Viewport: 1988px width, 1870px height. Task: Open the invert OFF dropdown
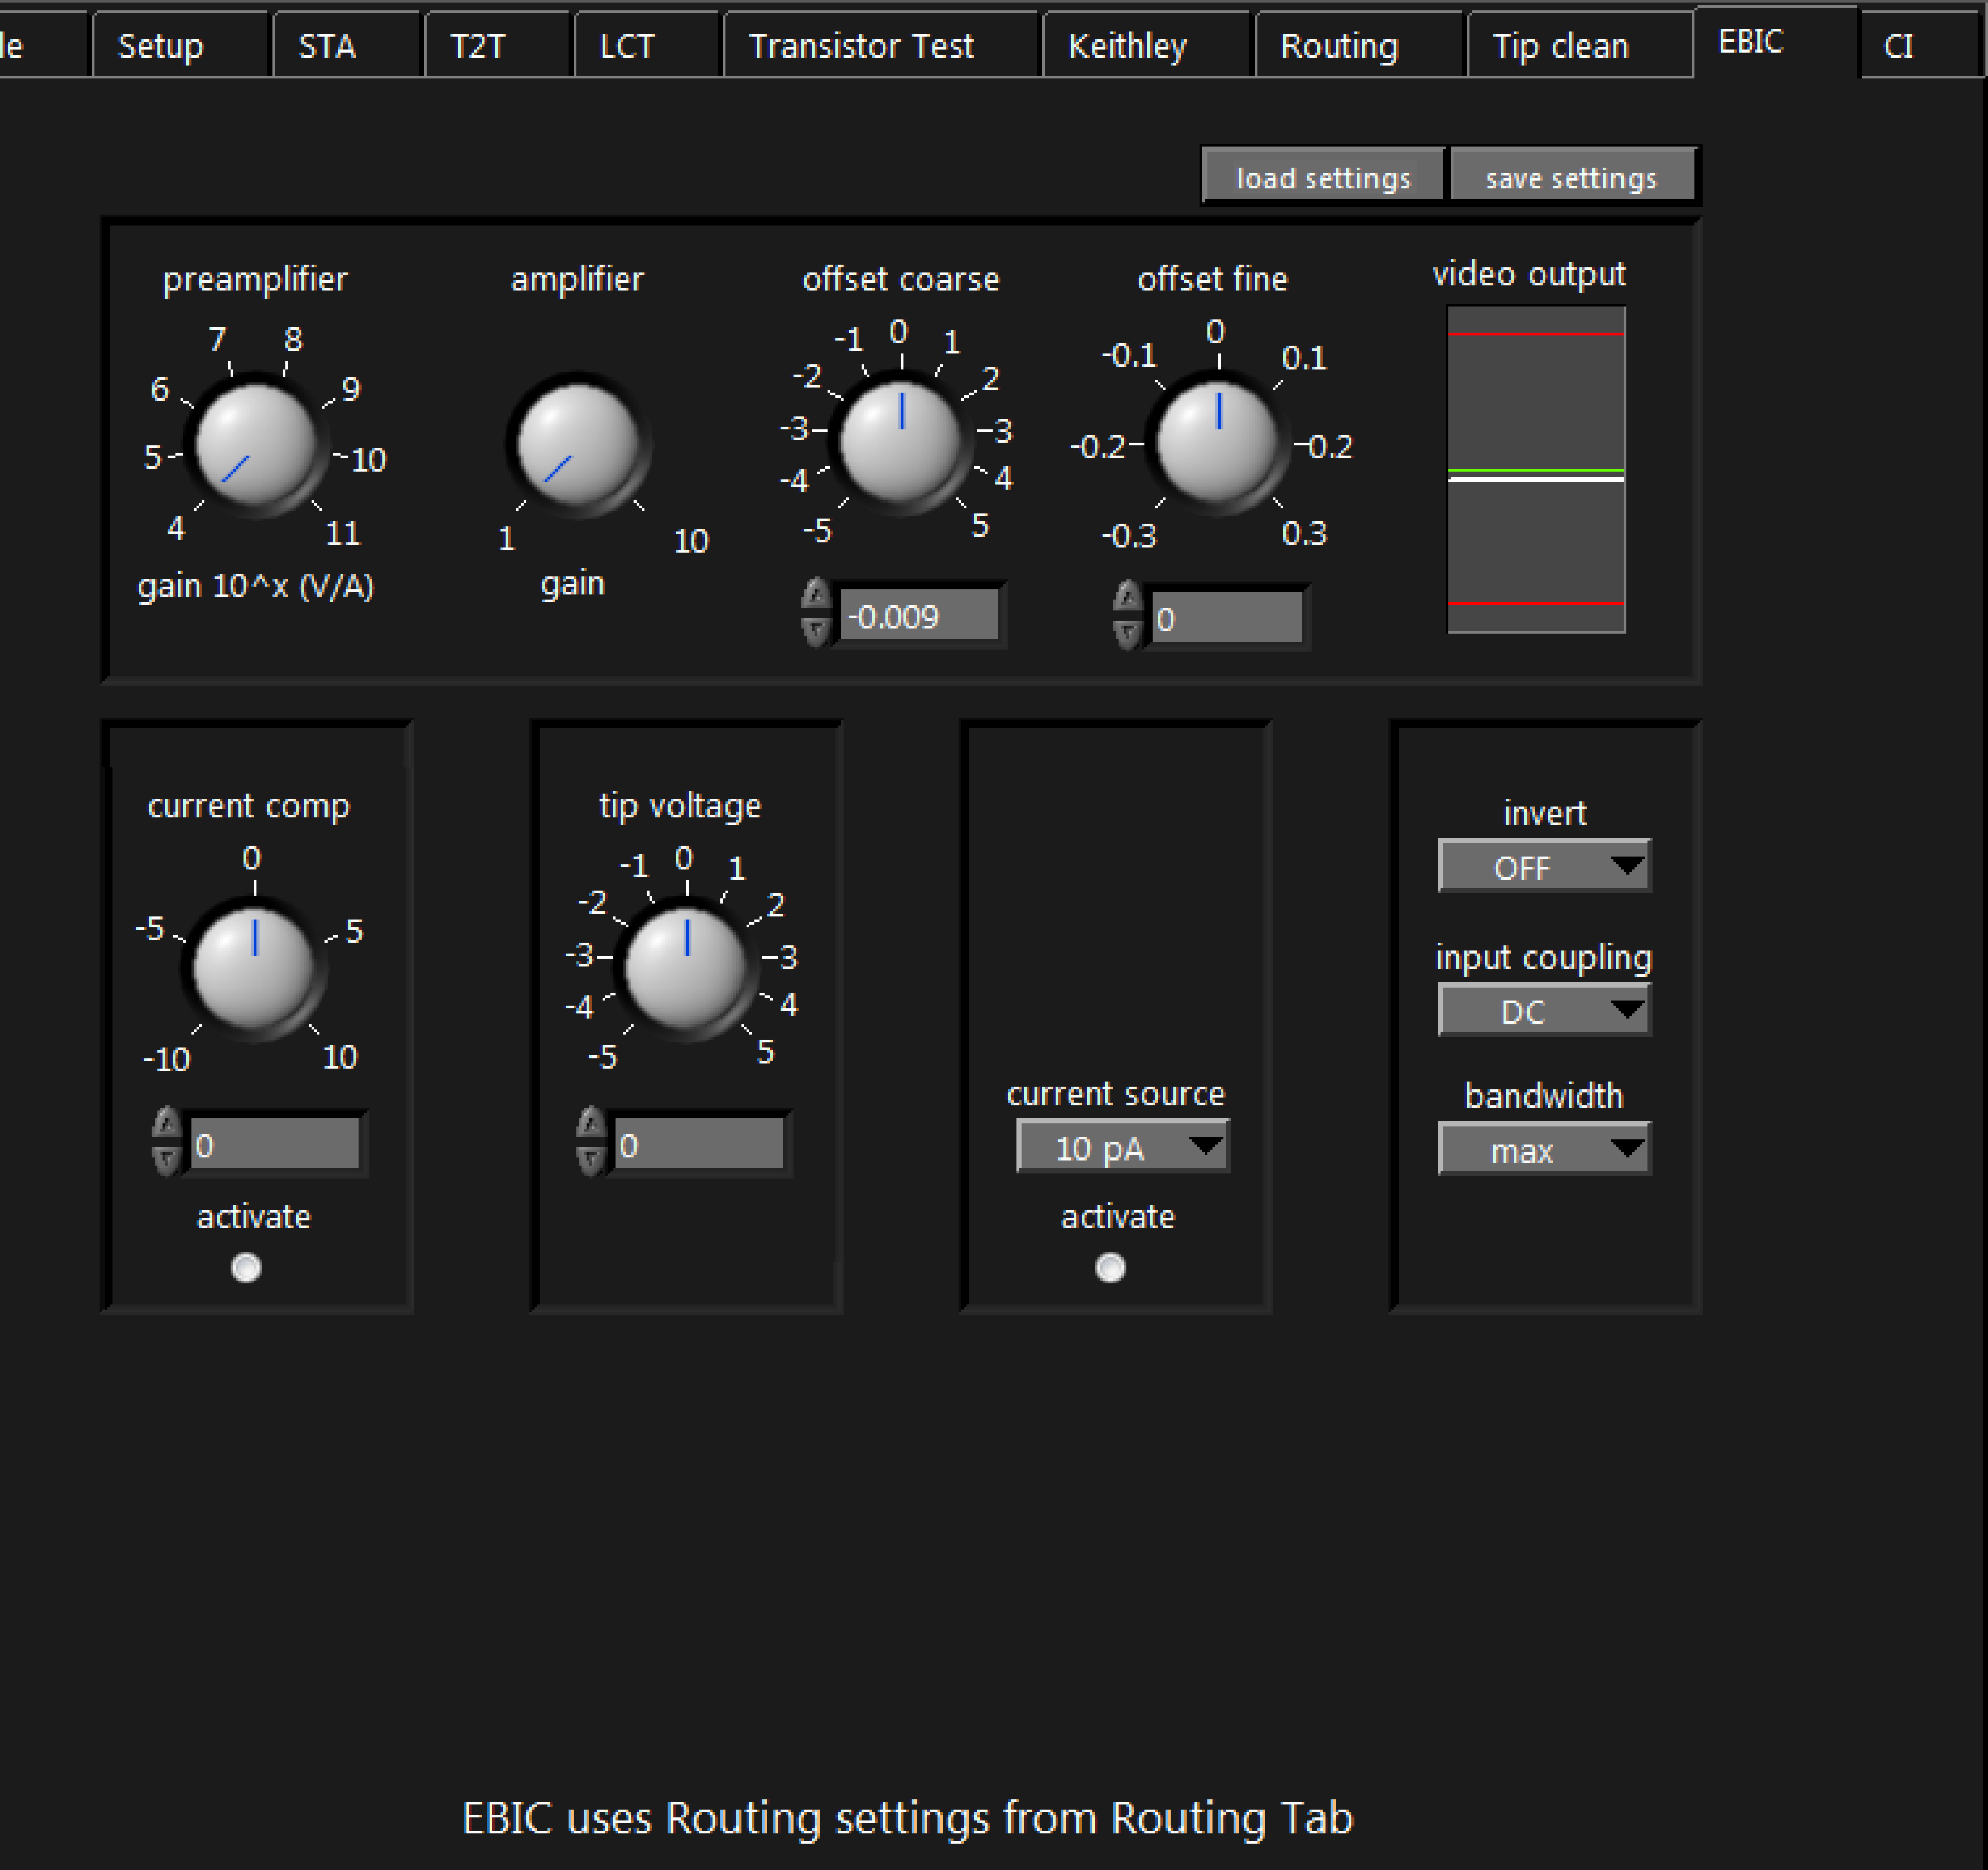click(x=1543, y=866)
